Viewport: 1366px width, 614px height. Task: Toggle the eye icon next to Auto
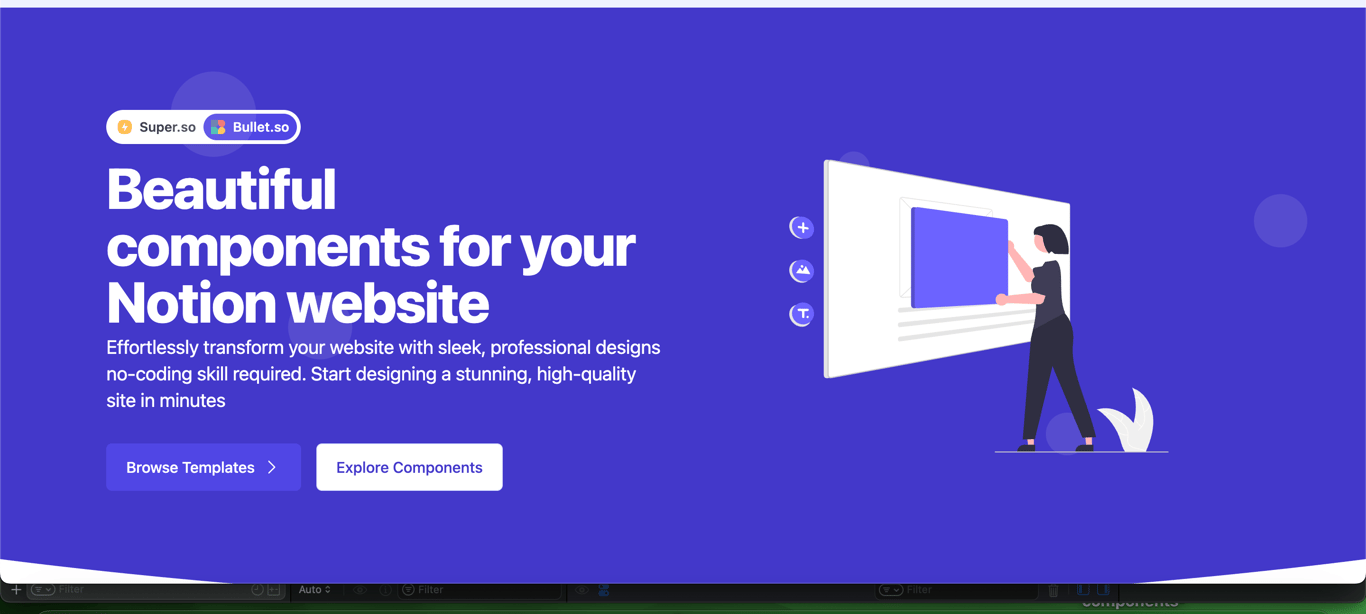tap(360, 590)
